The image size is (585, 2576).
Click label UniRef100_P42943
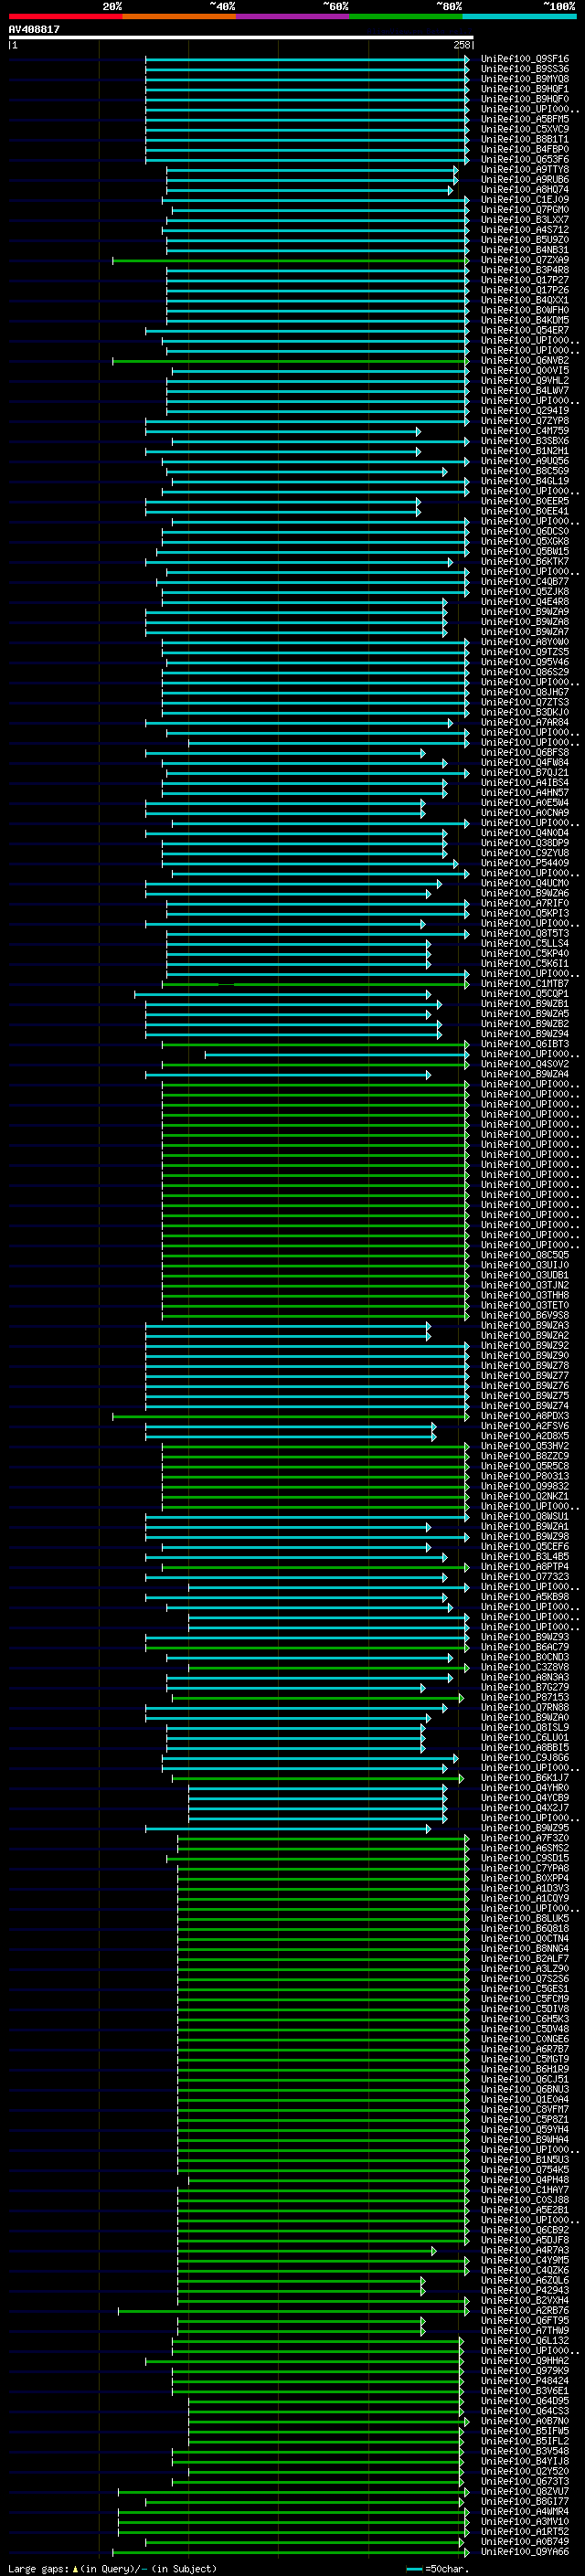tap(525, 2290)
